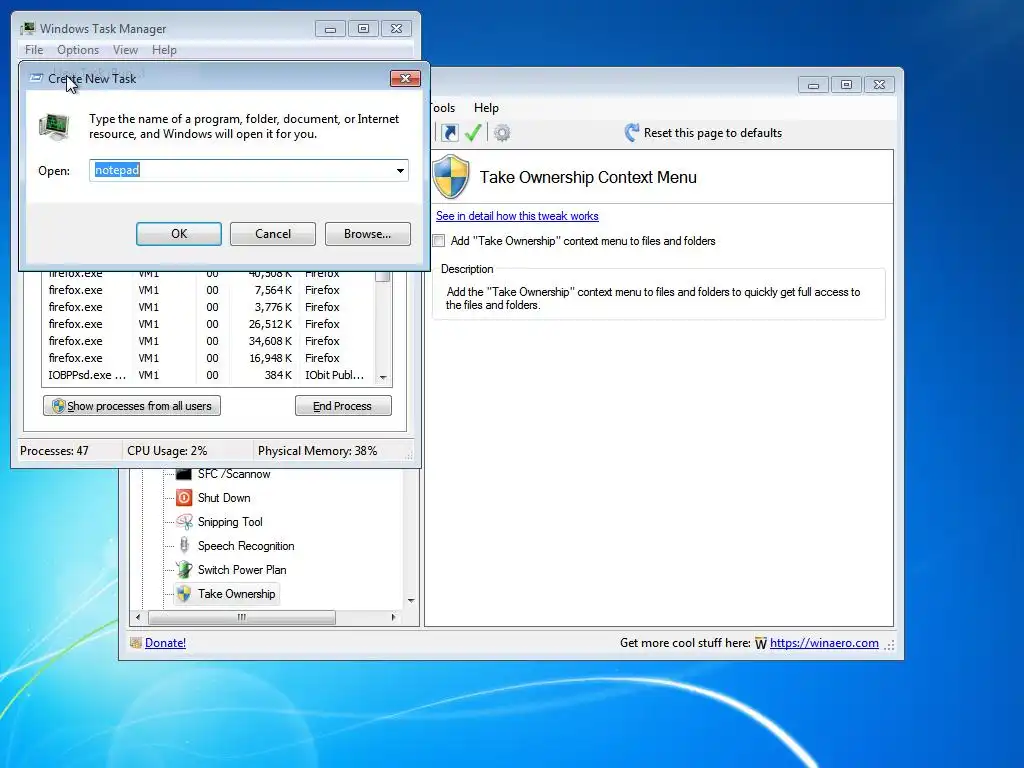Click the SFC /Scannow tree icon

click(184, 474)
